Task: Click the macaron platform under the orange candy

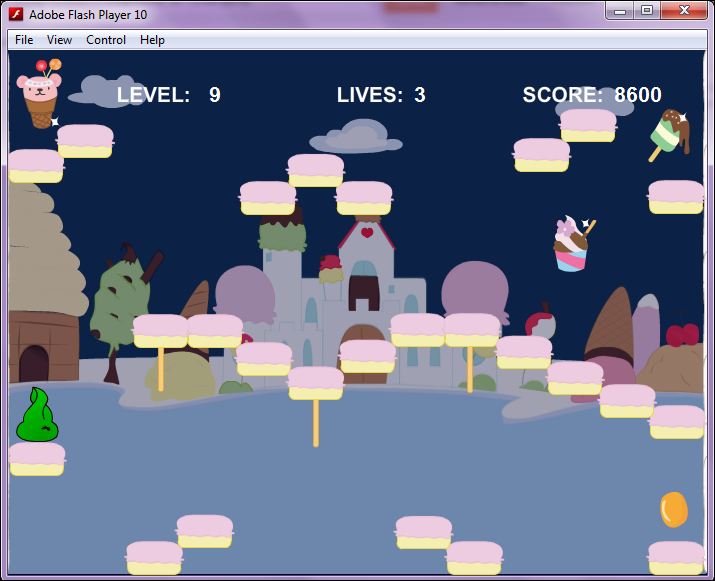Action: point(676,558)
